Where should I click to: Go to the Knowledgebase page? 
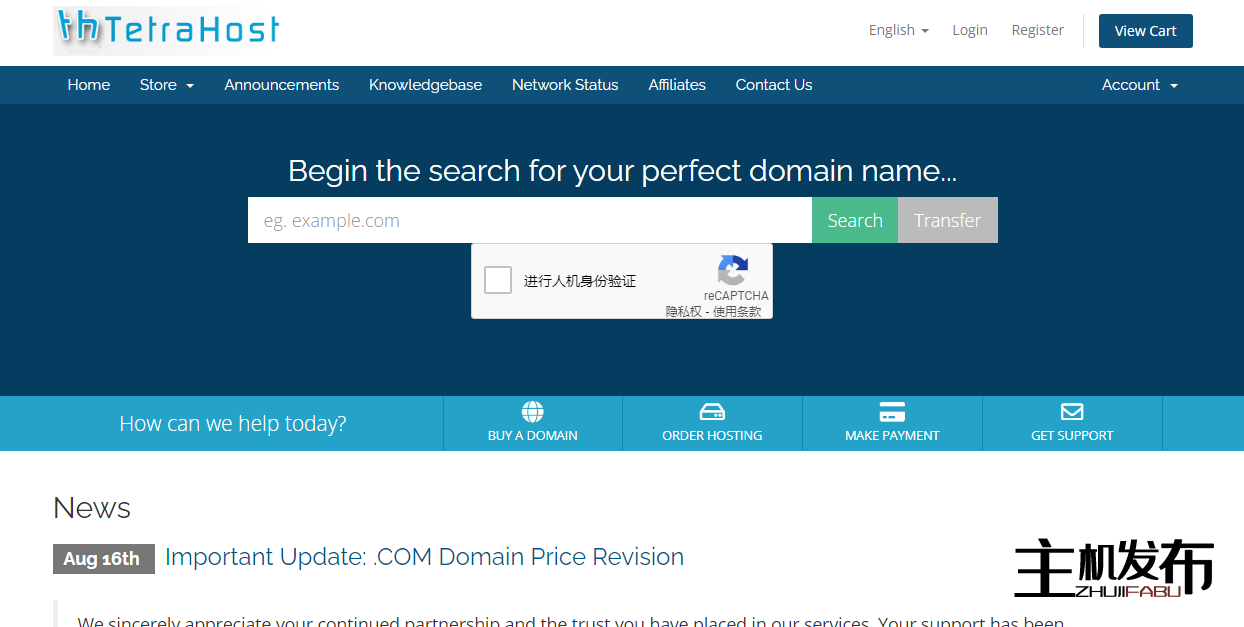(x=425, y=85)
